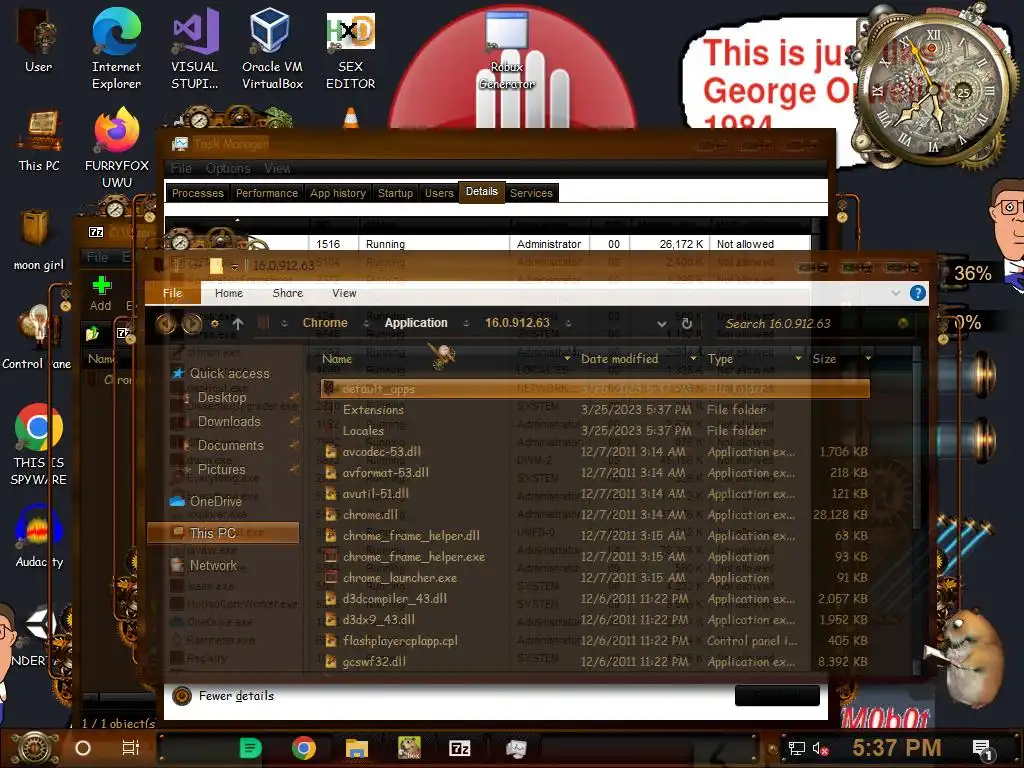Click the Start button on taskbar
1024x768 pixels.
(35, 748)
